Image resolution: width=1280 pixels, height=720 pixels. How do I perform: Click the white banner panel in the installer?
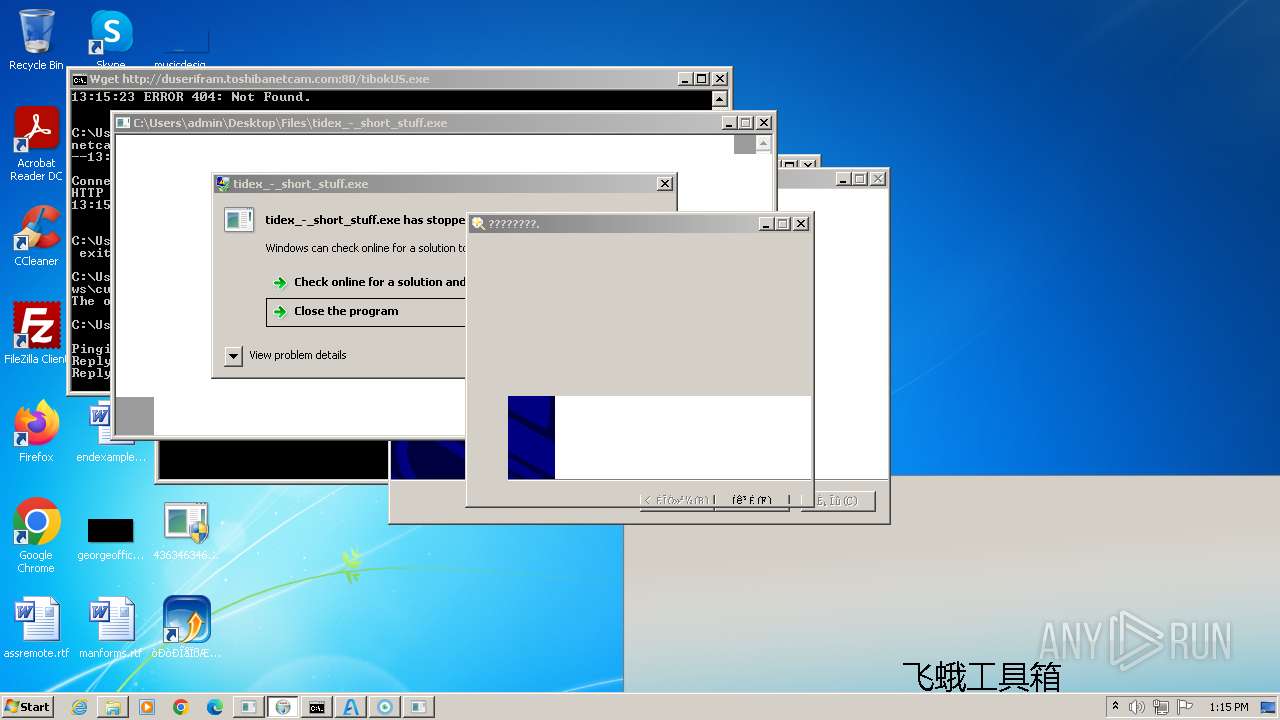tap(682, 437)
